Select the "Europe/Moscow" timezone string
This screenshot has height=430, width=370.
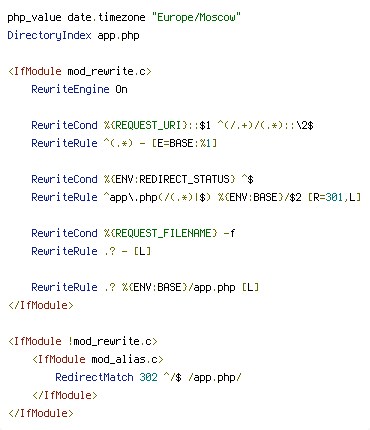coord(196,17)
